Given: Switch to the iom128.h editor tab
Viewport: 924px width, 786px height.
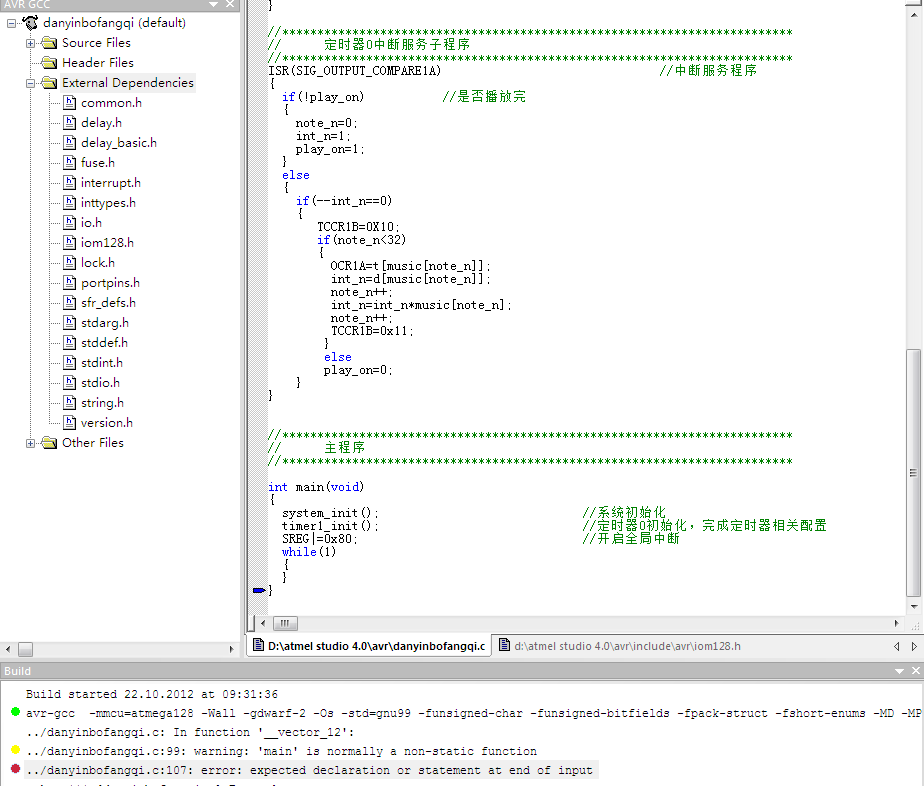Looking at the screenshot, I should click(620, 646).
